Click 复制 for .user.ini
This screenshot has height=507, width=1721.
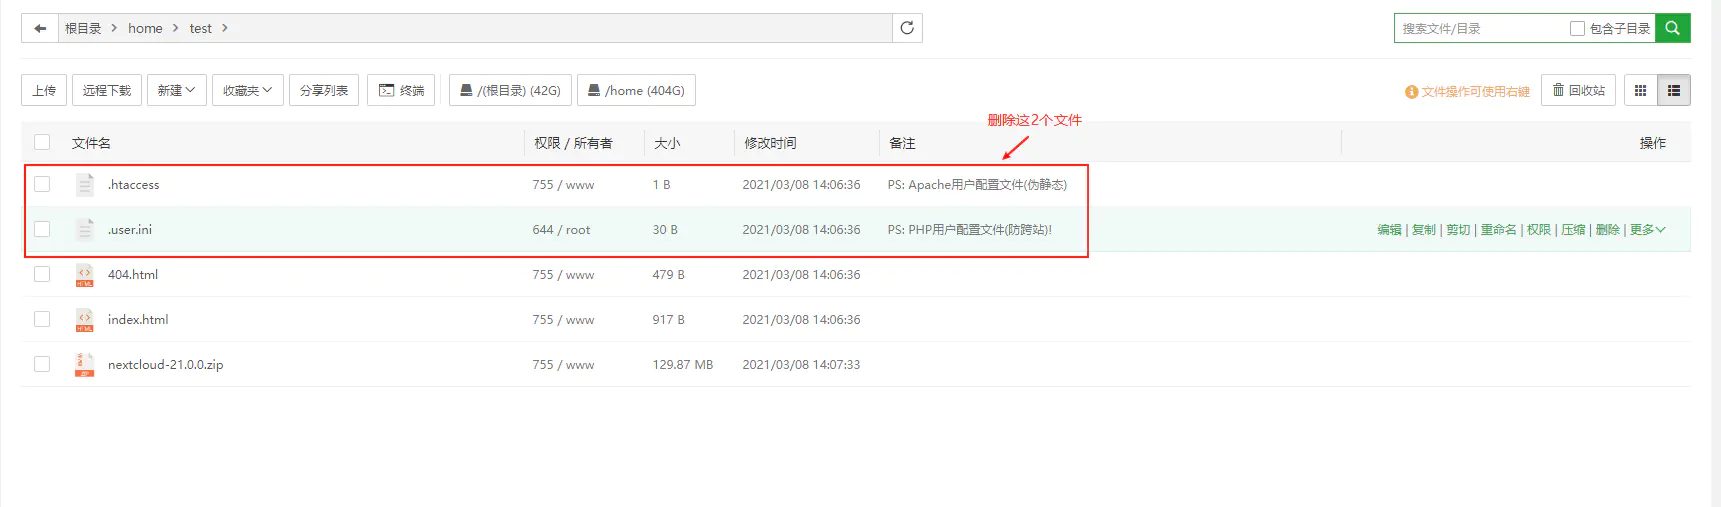(x=1424, y=229)
